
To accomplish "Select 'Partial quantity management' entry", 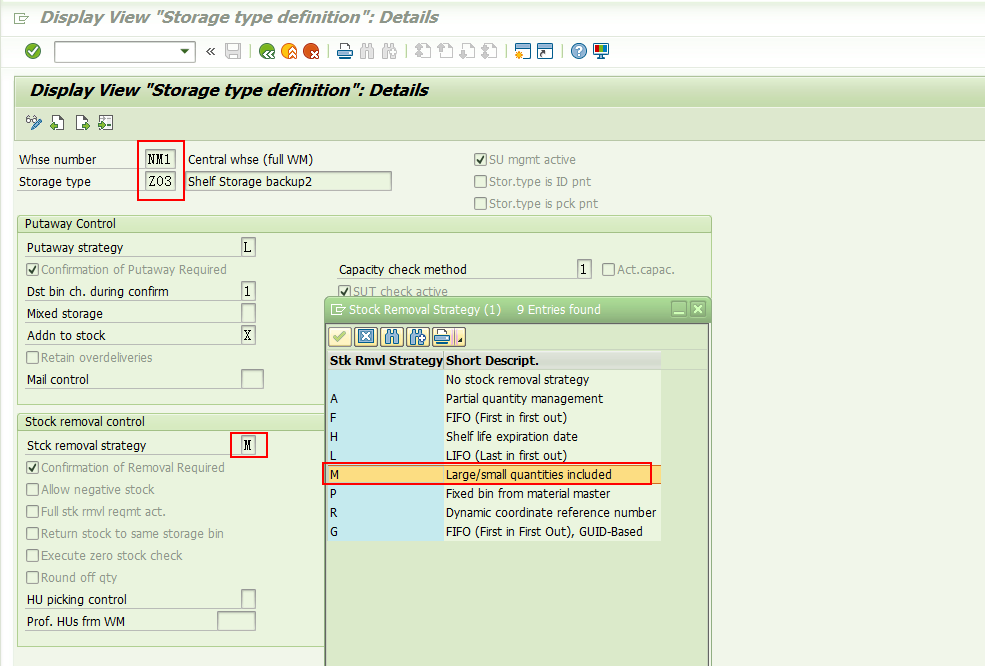I will click(x=494, y=398).
